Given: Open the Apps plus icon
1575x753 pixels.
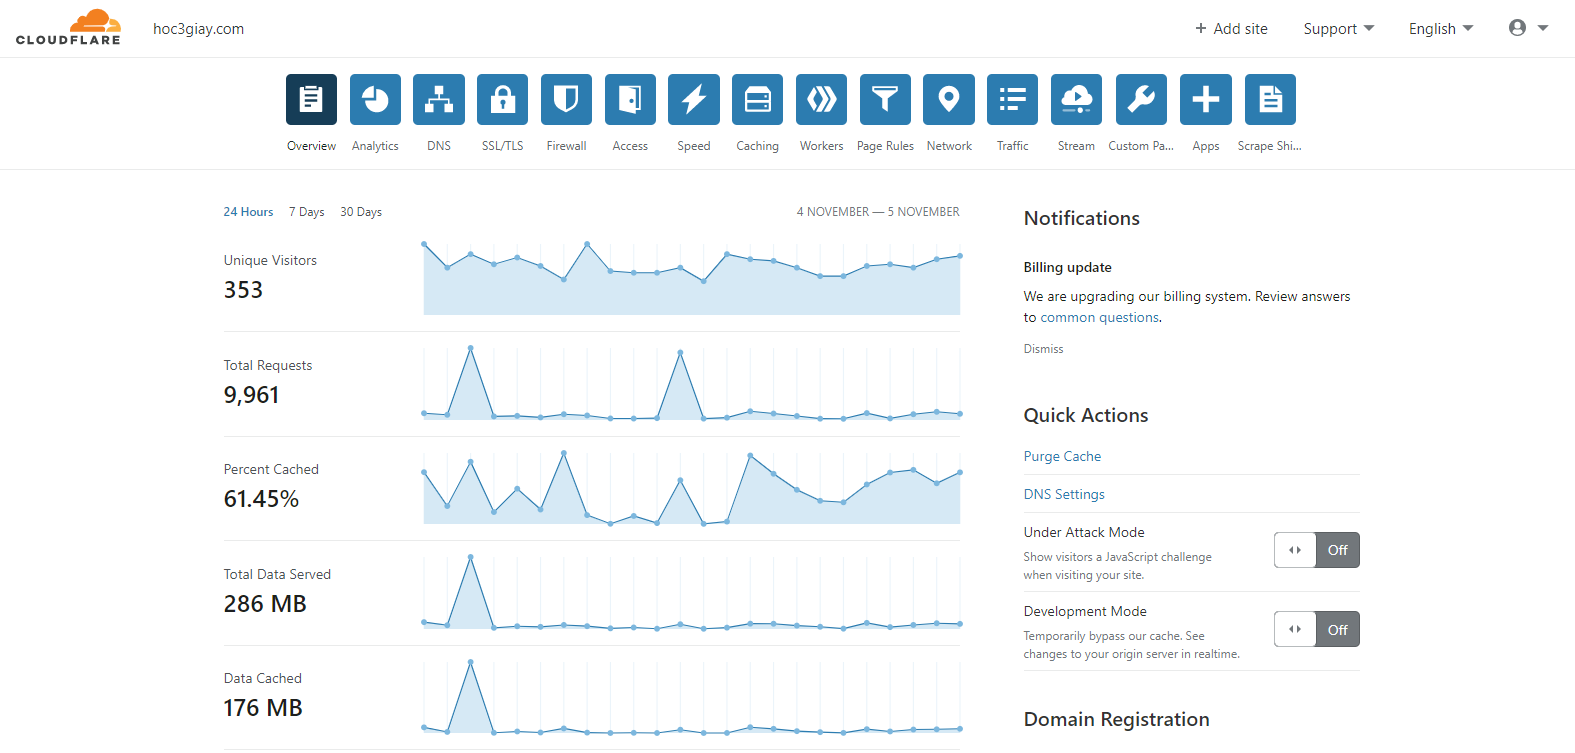Looking at the screenshot, I should [x=1206, y=100].
